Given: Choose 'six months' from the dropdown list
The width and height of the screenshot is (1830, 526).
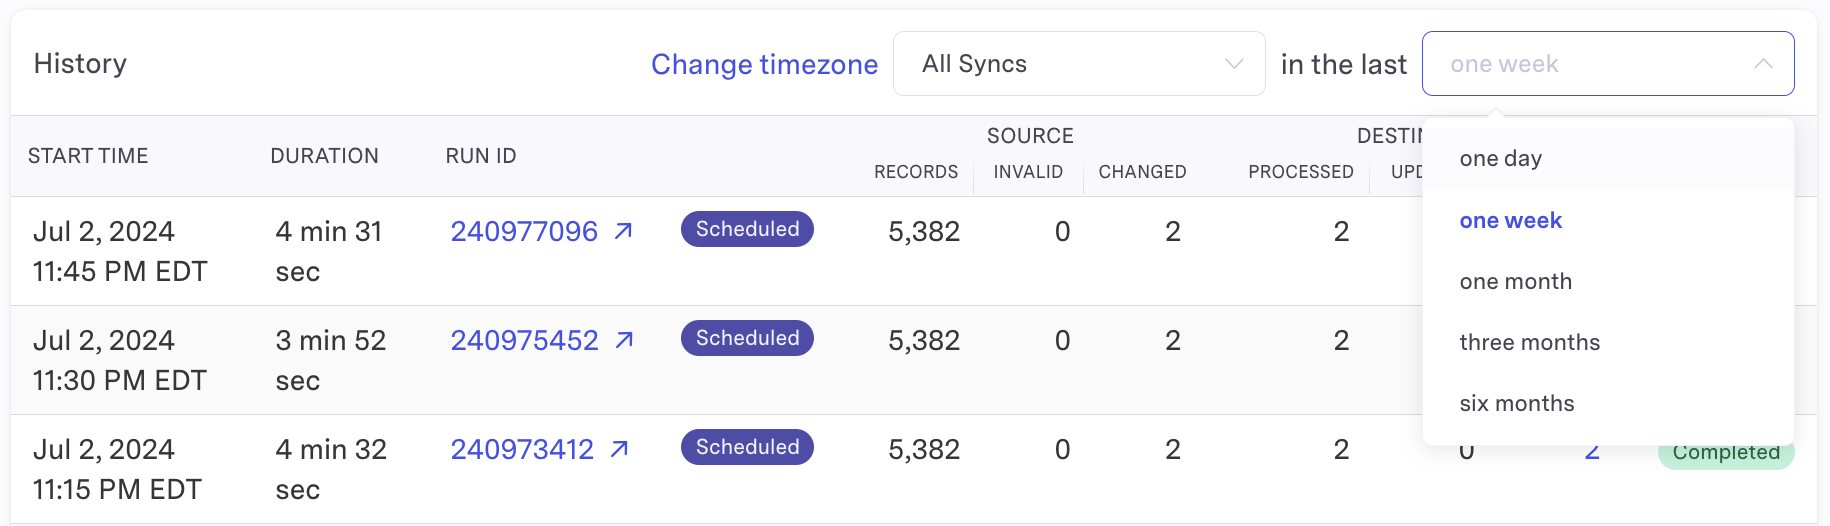Looking at the screenshot, I should [1516, 404].
